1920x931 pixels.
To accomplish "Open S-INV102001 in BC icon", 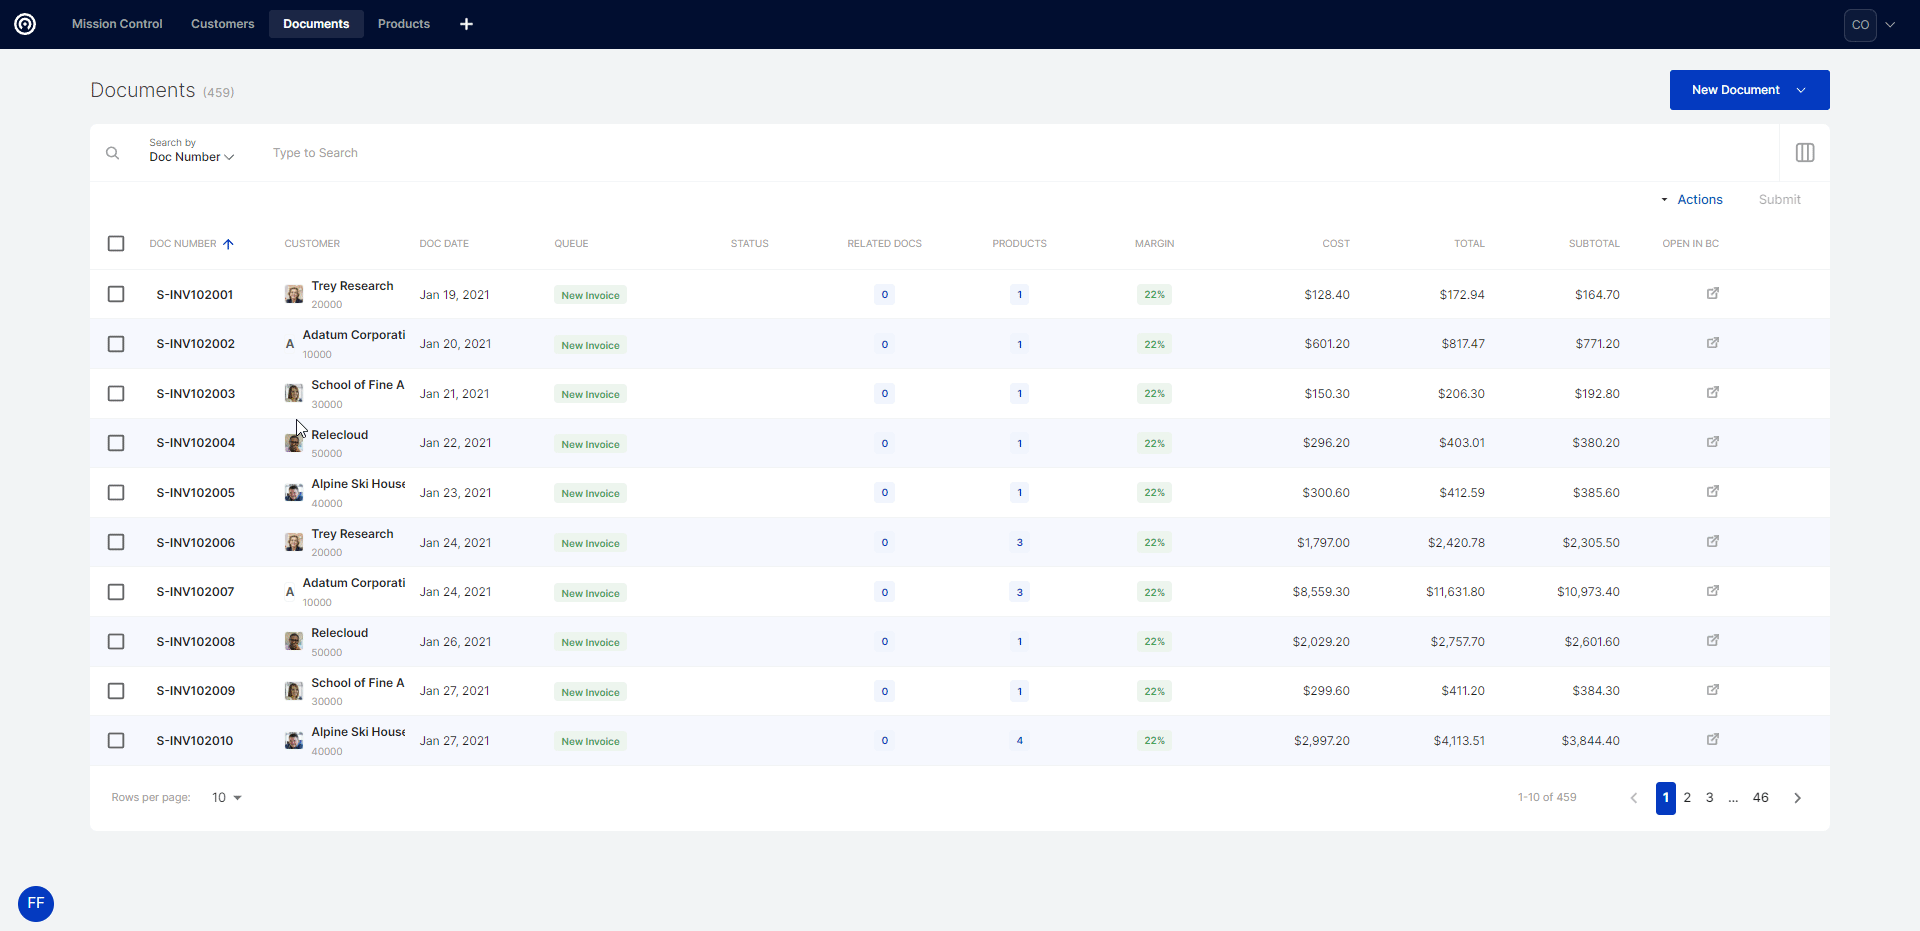I will tap(1712, 294).
